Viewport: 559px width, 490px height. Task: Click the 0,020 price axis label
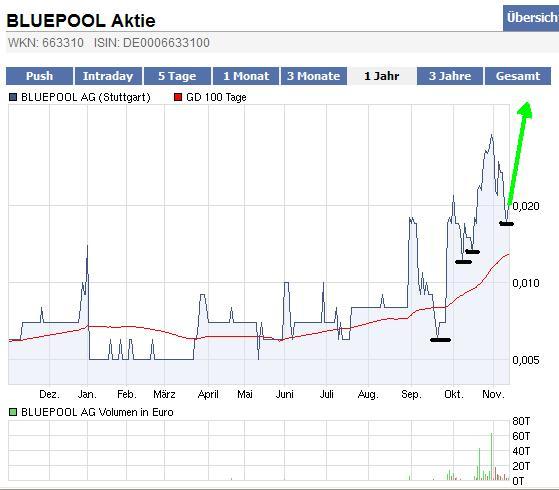(526, 206)
